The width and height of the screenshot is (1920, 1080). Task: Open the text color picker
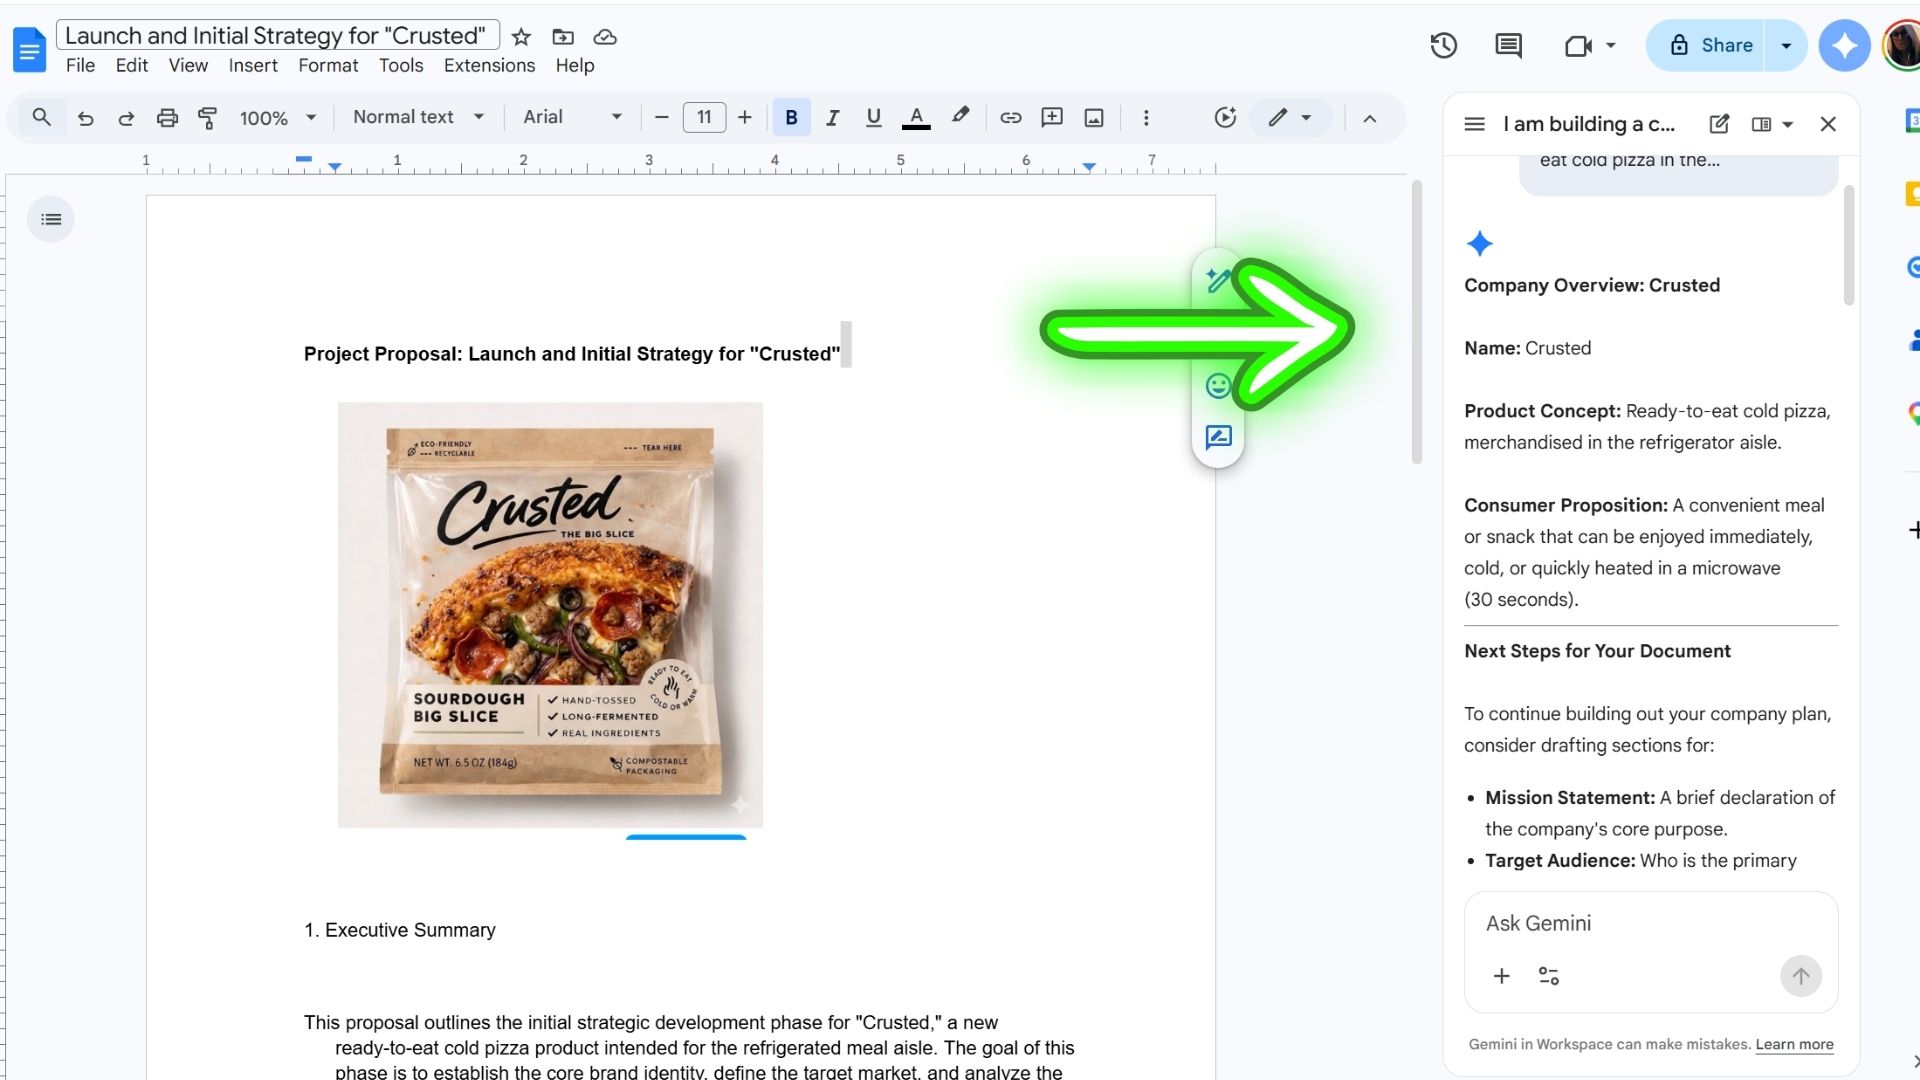point(916,118)
